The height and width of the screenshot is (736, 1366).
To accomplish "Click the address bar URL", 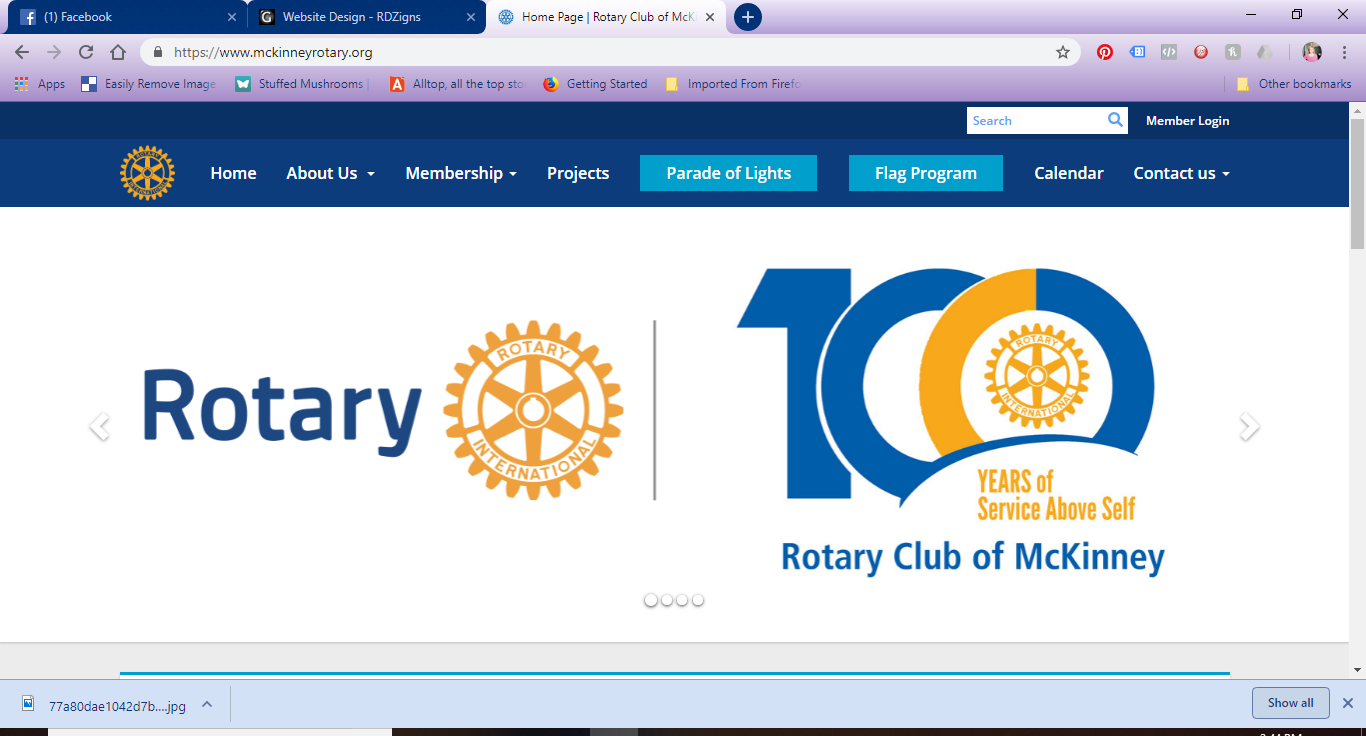I will pyautogui.click(x=273, y=52).
